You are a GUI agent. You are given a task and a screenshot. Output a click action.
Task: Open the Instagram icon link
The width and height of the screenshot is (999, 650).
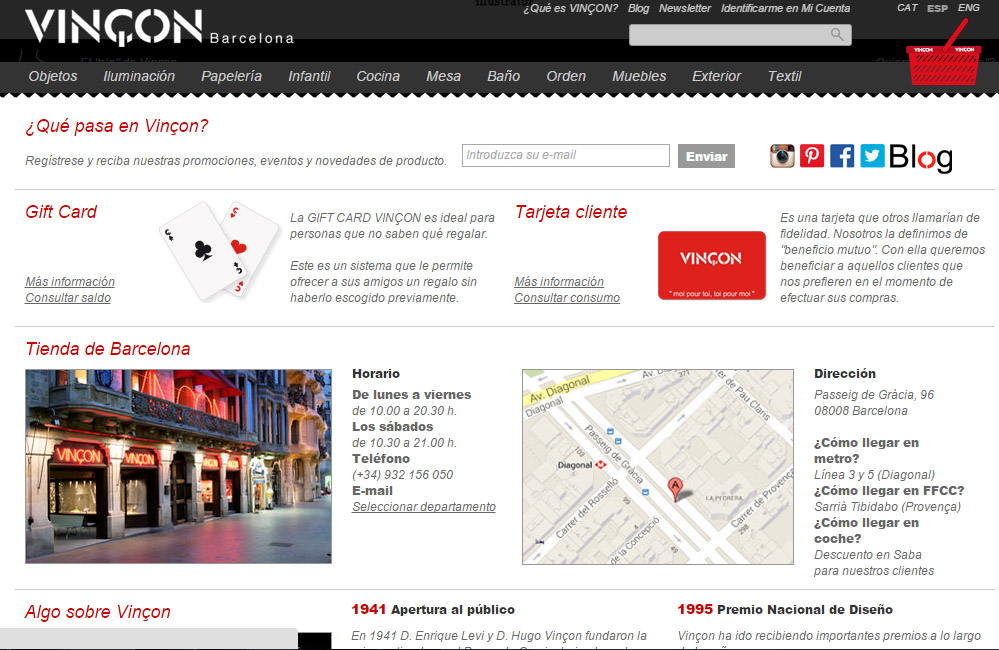pyautogui.click(x=782, y=156)
